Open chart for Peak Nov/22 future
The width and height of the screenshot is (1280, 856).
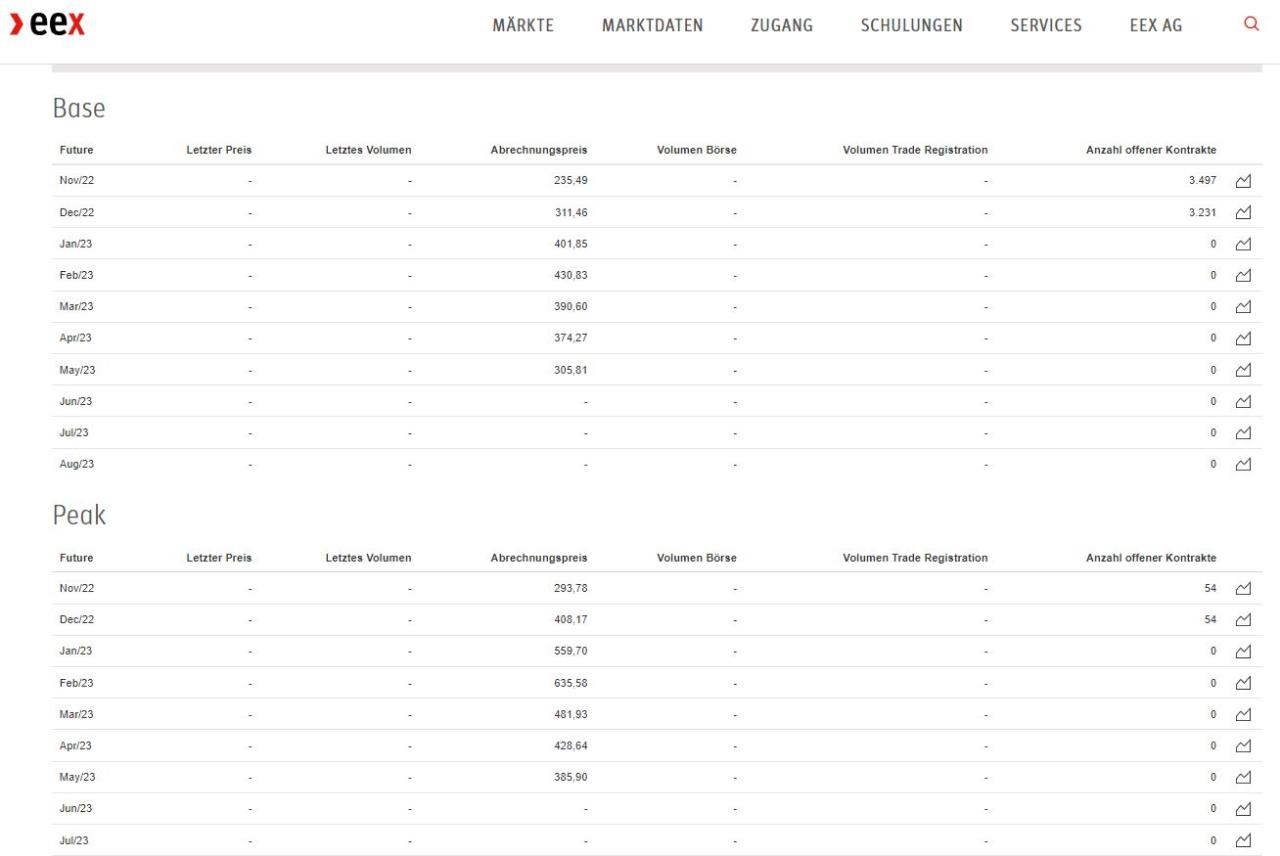click(1243, 589)
